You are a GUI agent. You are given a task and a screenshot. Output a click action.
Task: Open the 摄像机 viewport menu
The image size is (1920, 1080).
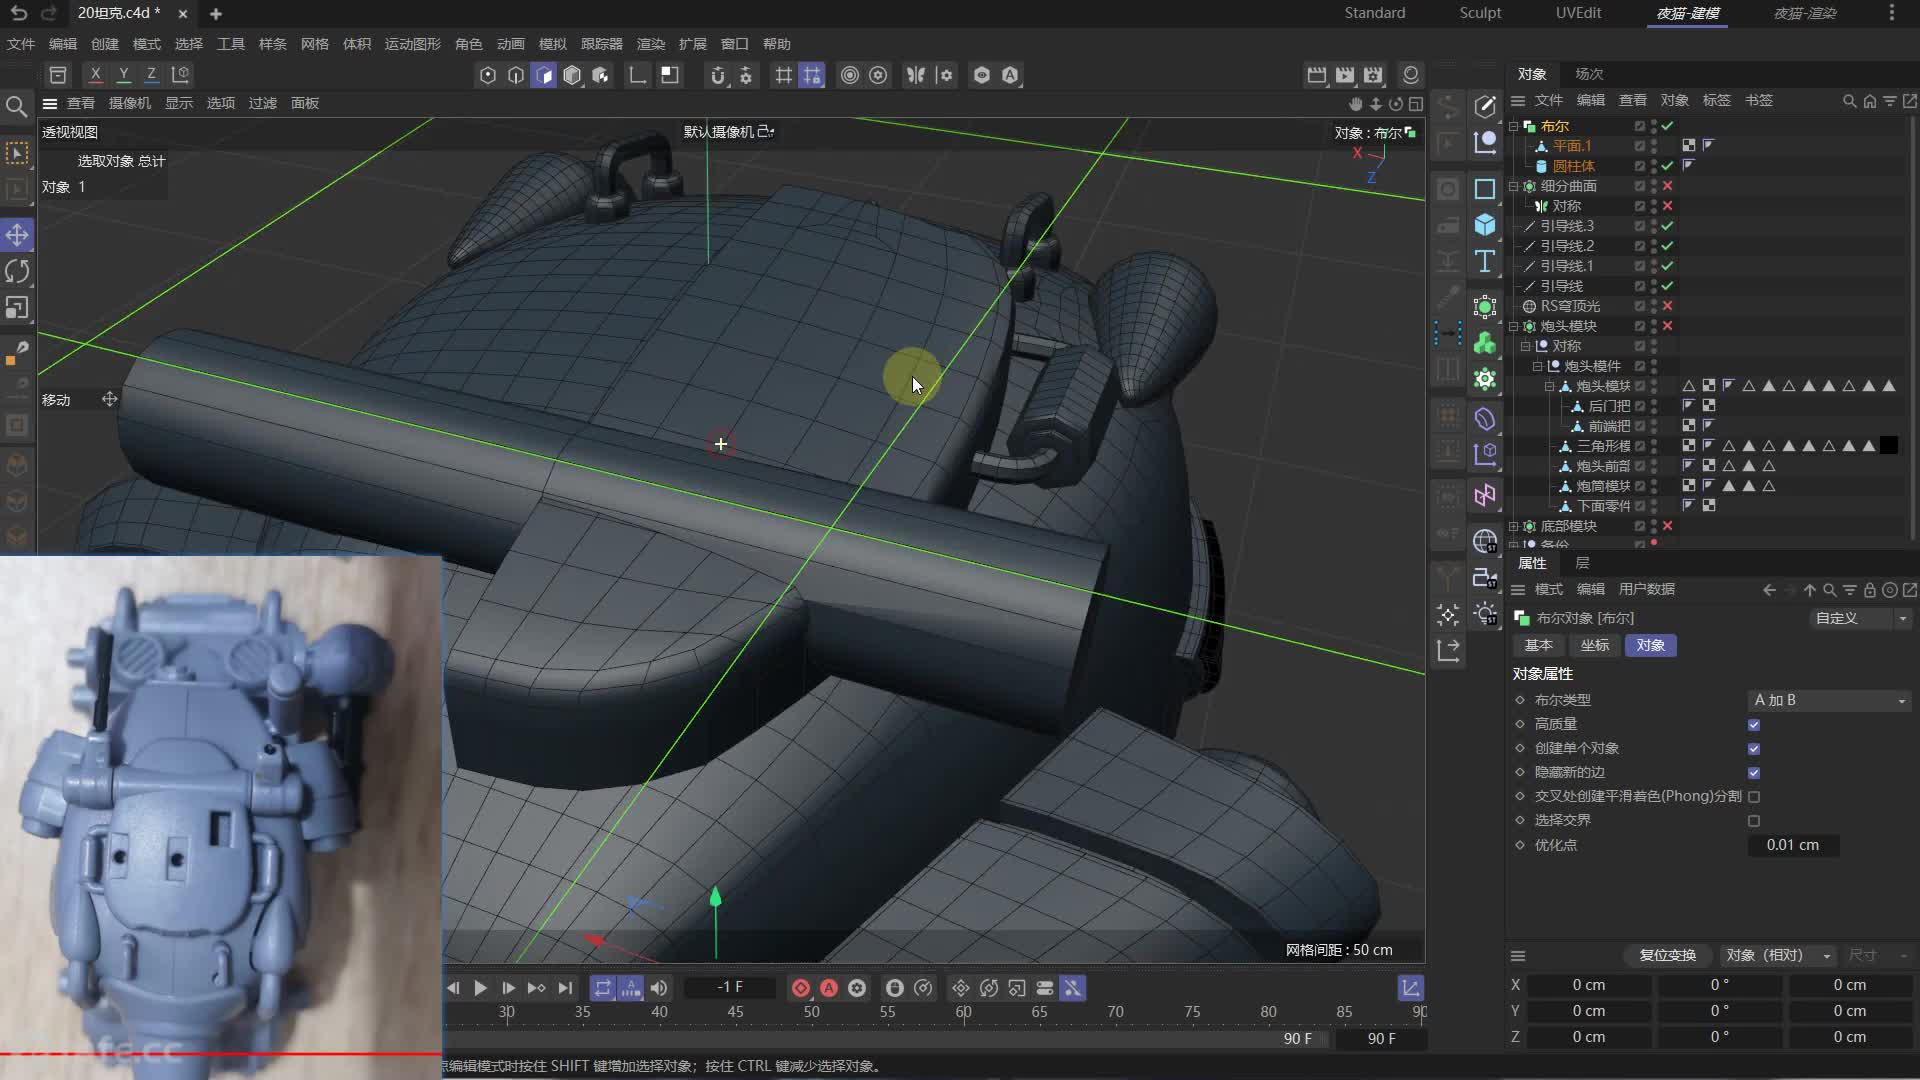point(130,103)
